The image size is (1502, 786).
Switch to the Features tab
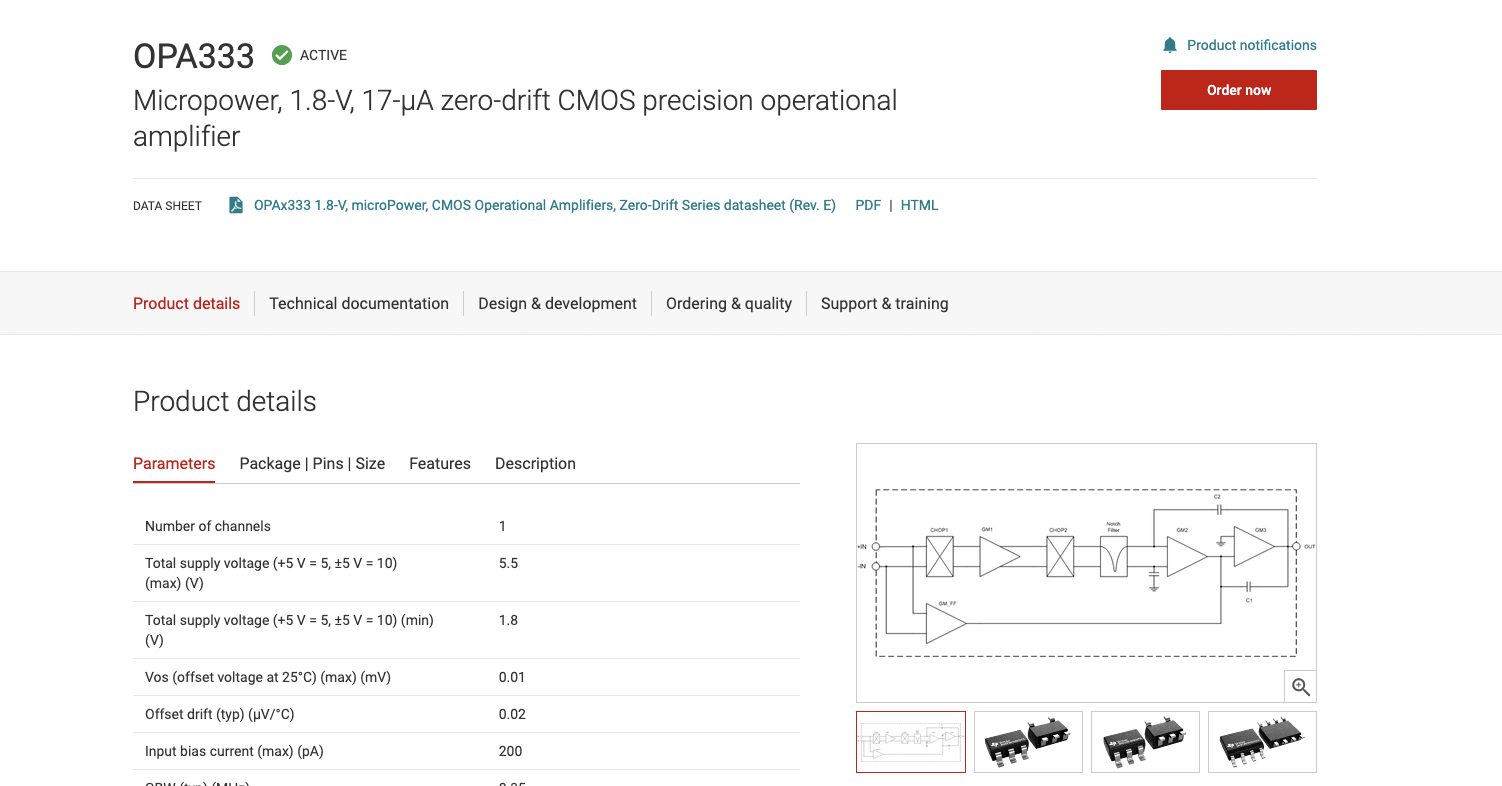pyautogui.click(x=440, y=464)
